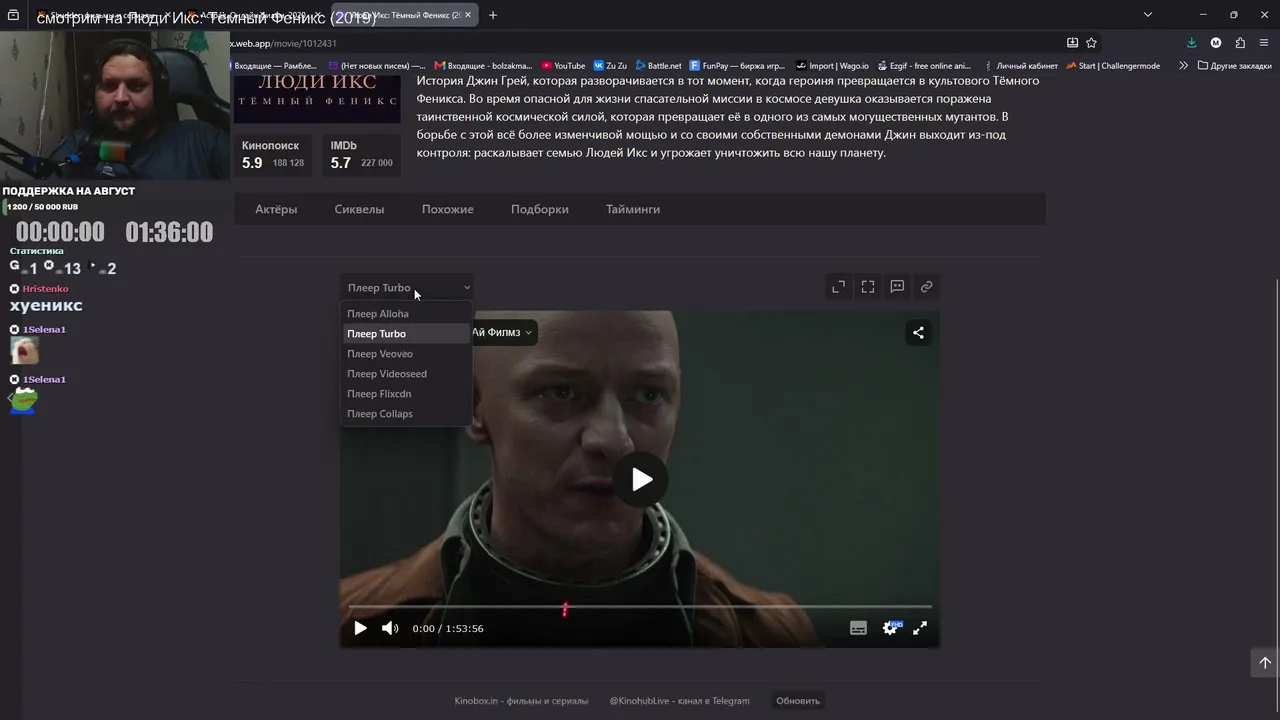
Task: Toggle subtitles in the video player
Action: (858, 628)
